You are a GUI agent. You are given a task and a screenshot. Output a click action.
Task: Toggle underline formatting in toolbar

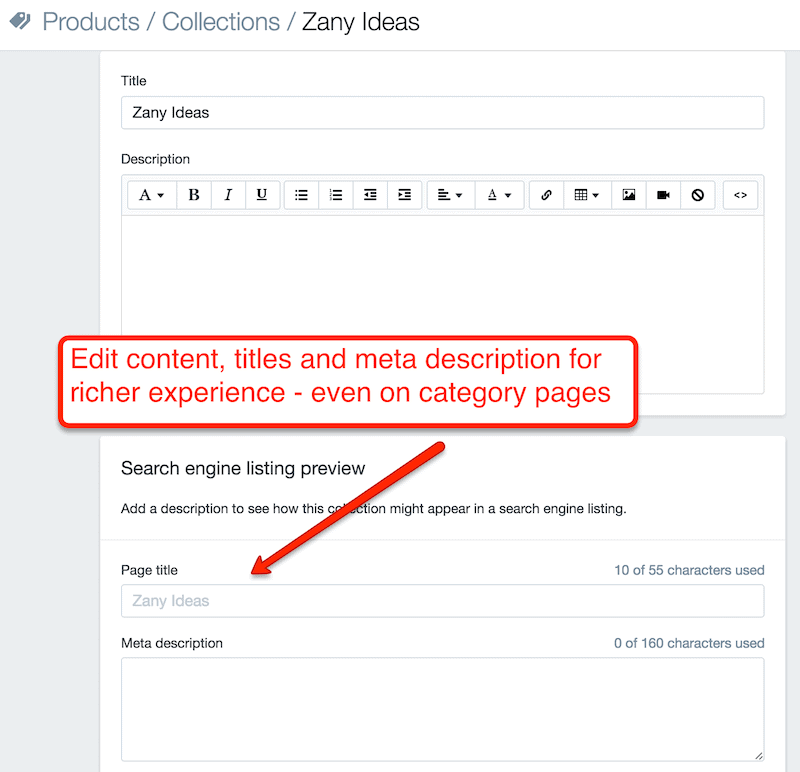coord(262,195)
